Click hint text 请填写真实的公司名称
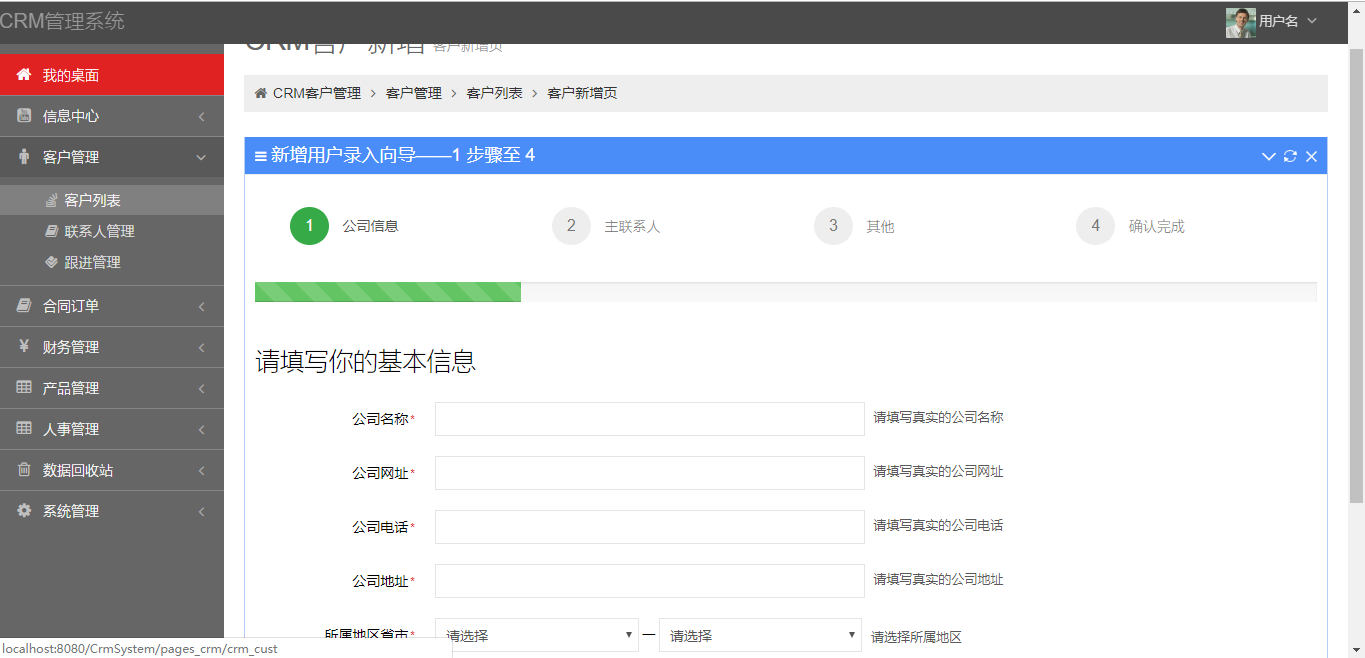 point(939,418)
